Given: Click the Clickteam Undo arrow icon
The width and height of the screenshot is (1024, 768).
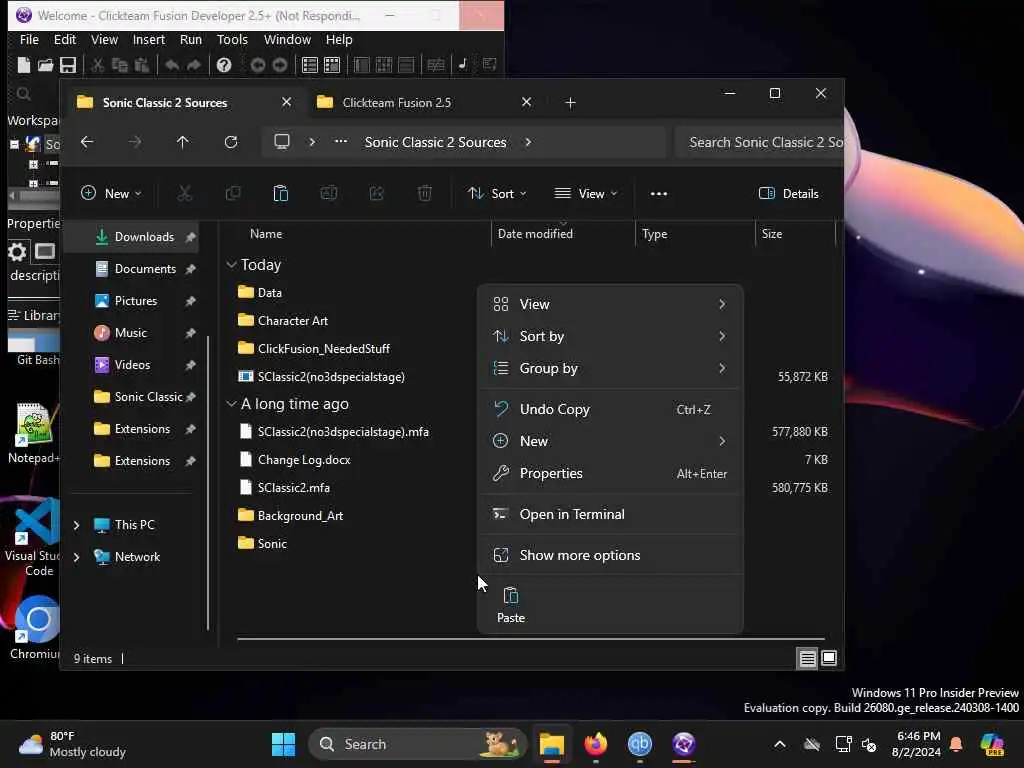Looking at the screenshot, I should [172, 65].
